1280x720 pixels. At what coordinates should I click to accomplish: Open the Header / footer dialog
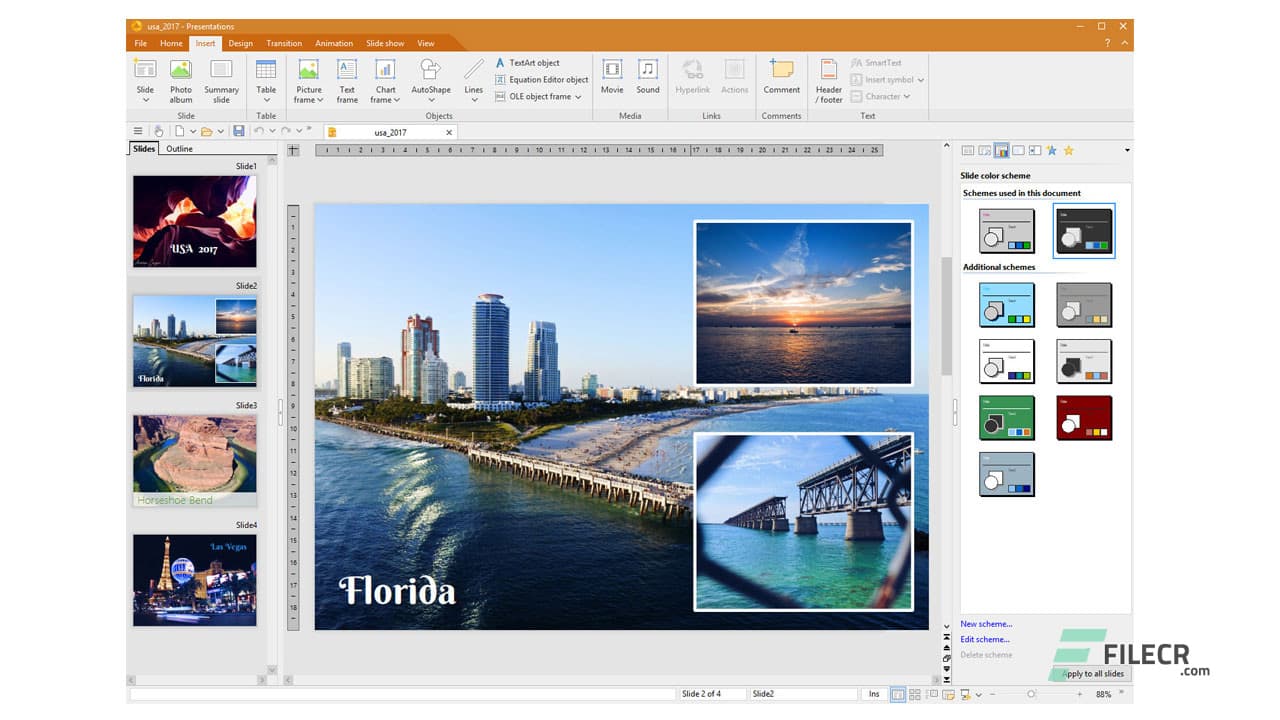tap(829, 80)
